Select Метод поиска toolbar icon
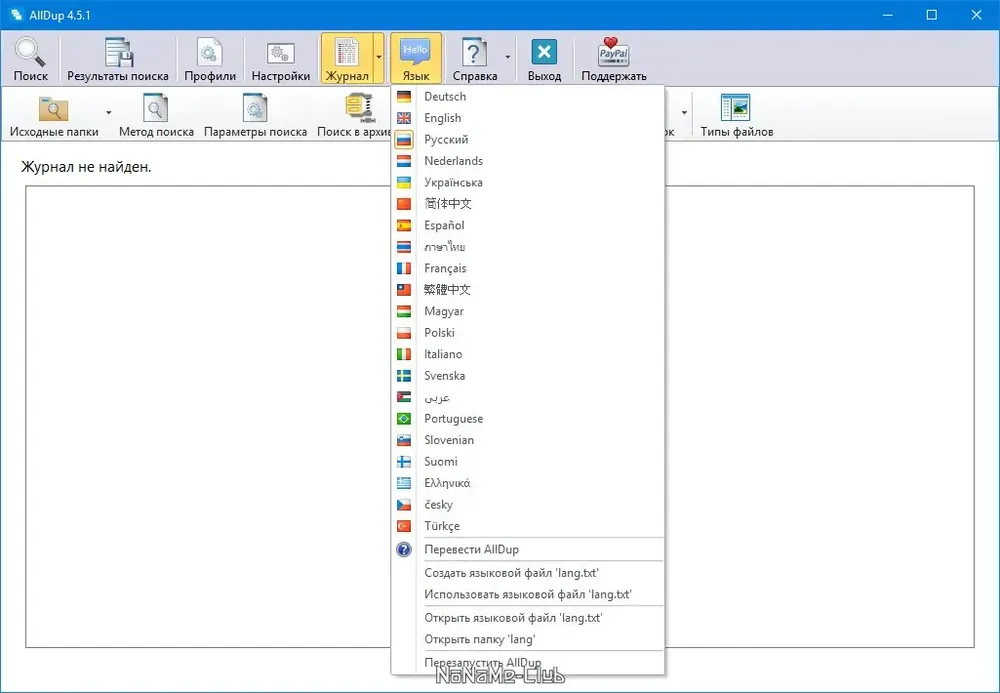 (x=156, y=108)
